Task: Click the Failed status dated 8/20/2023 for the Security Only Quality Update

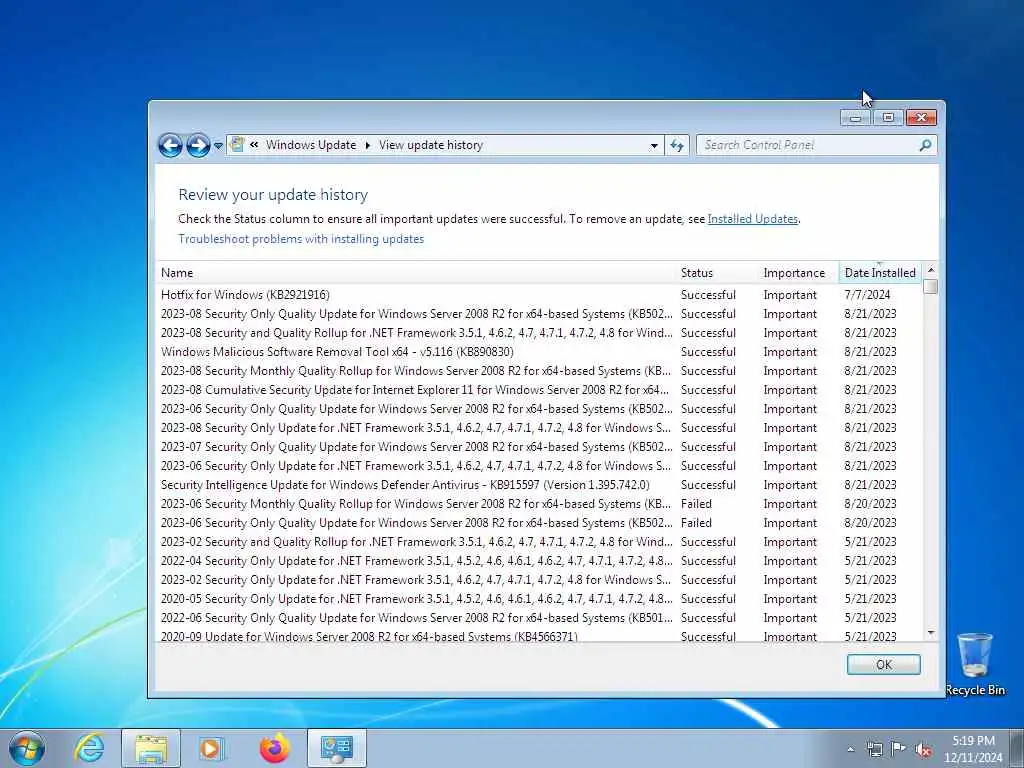Action: [696, 522]
